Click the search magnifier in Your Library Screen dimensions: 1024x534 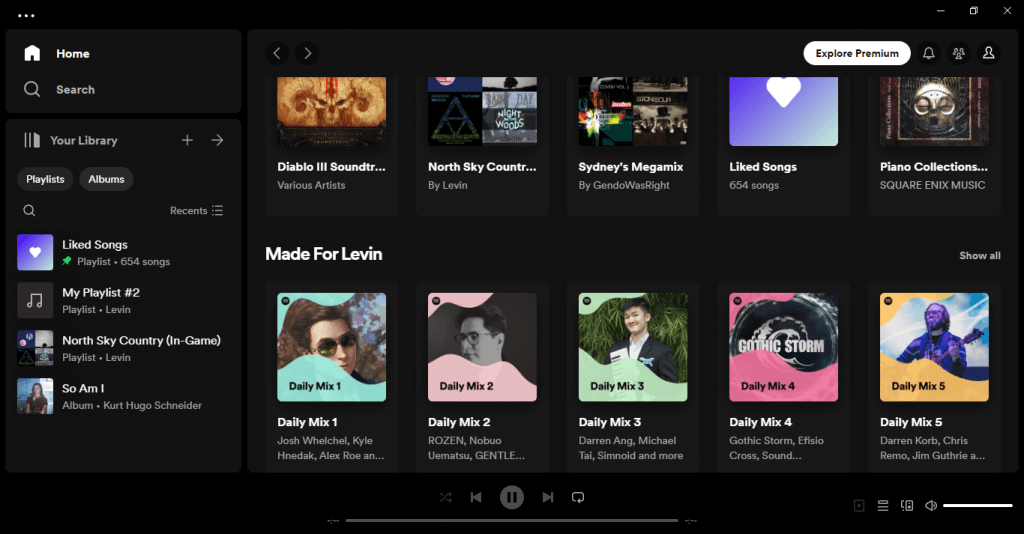click(x=30, y=211)
